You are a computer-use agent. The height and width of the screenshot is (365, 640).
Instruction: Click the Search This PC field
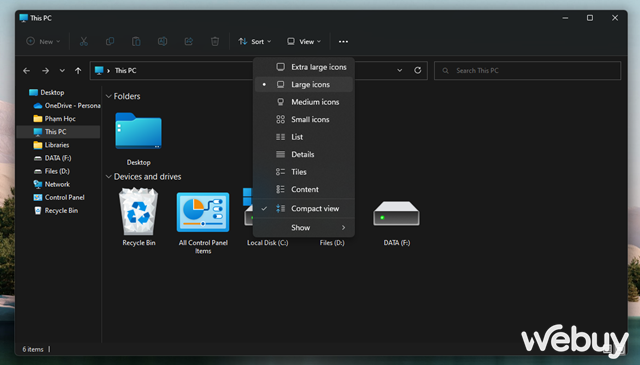[x=527, y=71]
